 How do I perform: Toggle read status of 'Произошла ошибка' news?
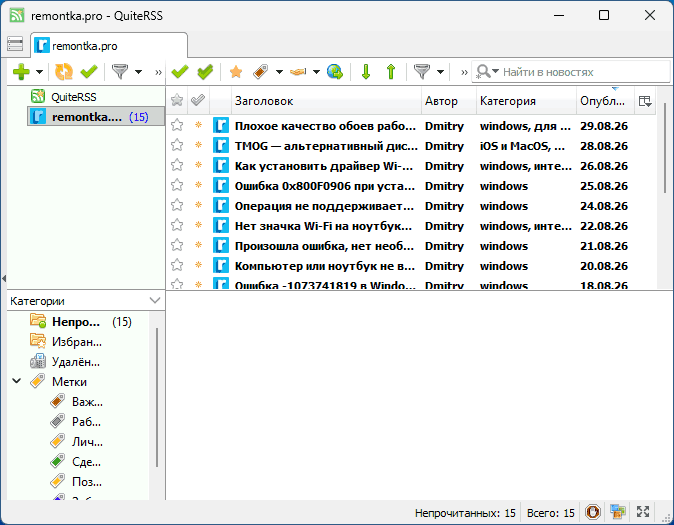coord(198,245)
